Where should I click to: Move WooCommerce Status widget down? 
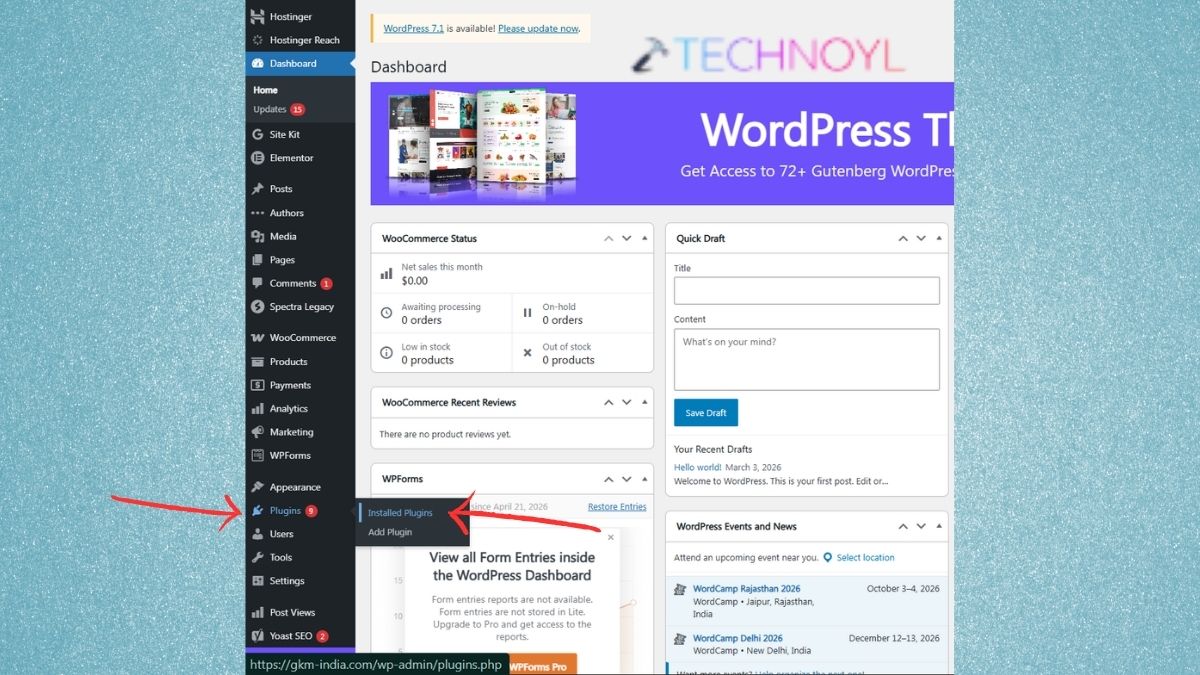(627, 239)
